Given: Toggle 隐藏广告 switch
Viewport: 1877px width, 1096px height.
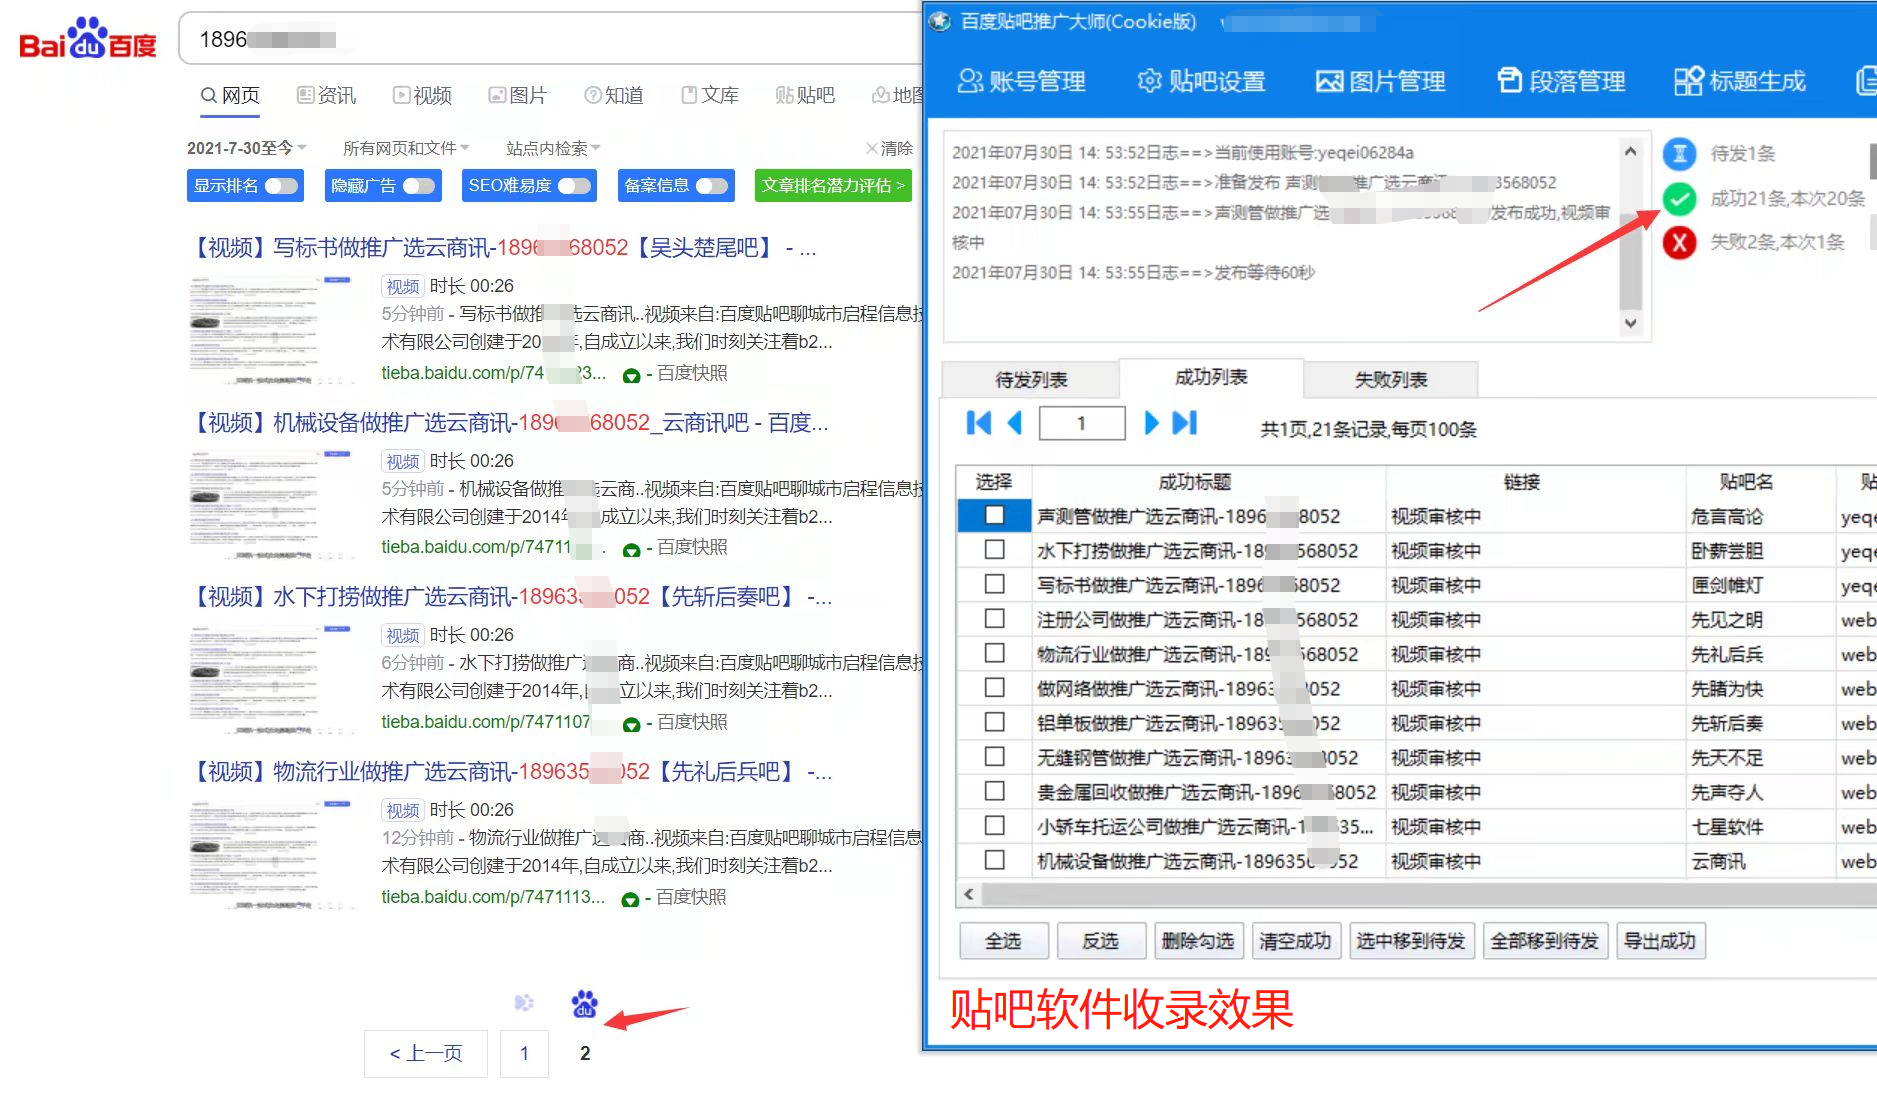Looking at the screenshot, I should point(419,186).
